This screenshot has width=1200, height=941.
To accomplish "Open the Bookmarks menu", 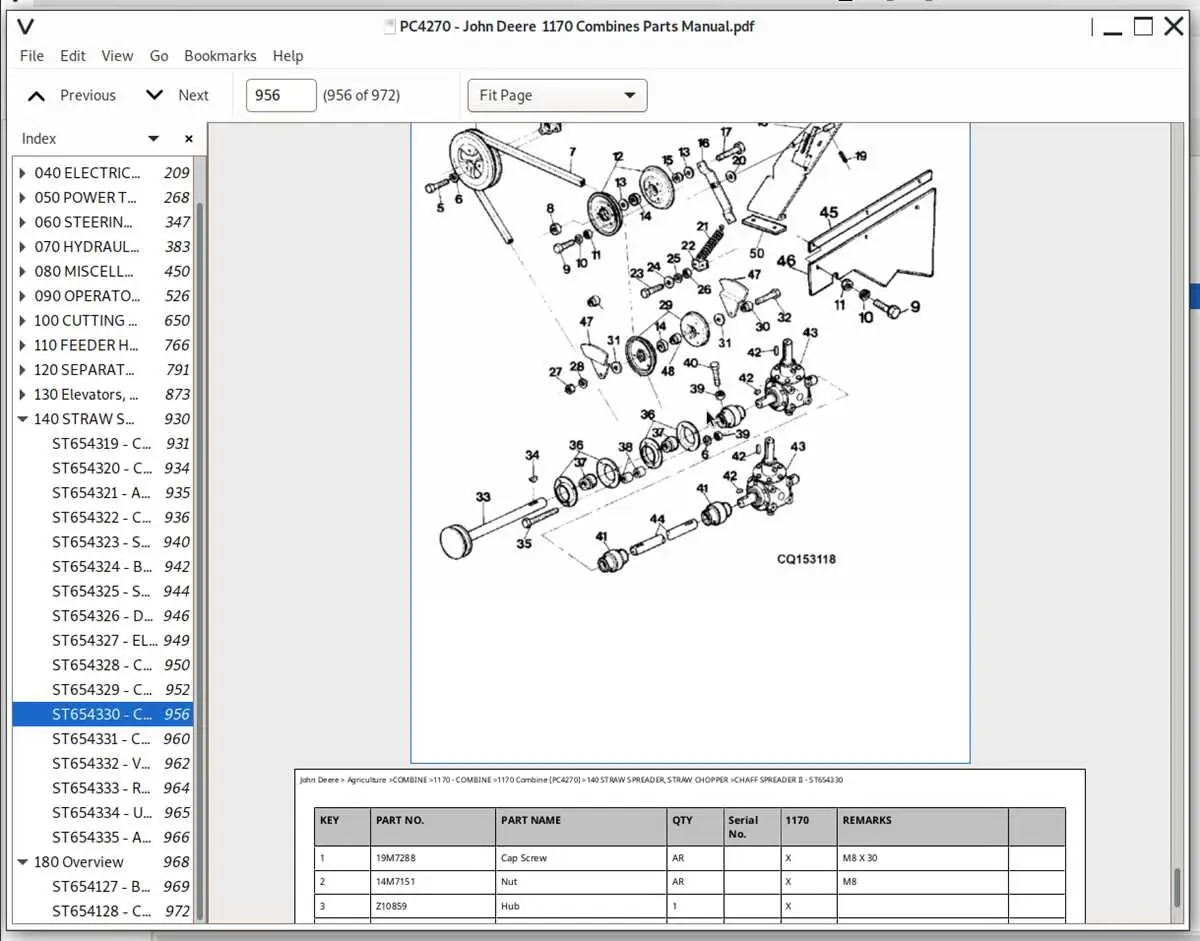I will pos(220,56).
